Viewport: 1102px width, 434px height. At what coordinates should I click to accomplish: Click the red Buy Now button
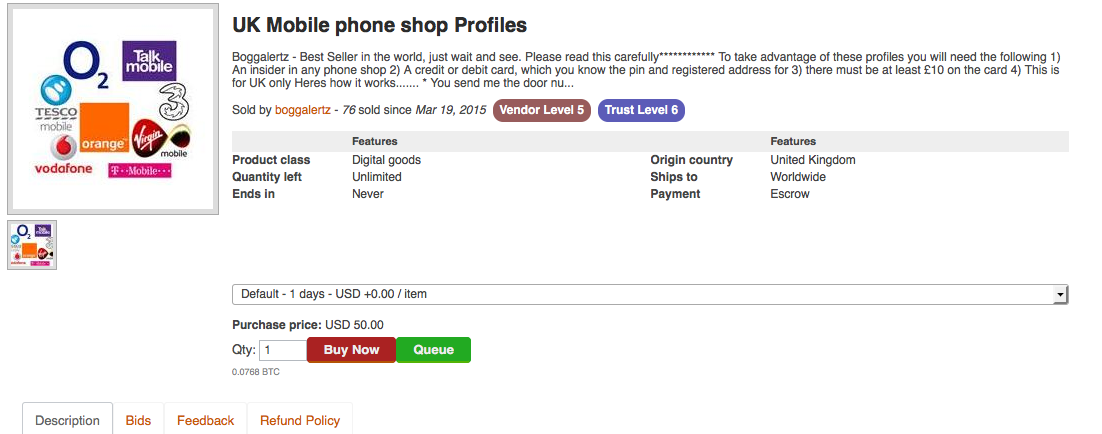pyautogui.click(x=351, y=350)
